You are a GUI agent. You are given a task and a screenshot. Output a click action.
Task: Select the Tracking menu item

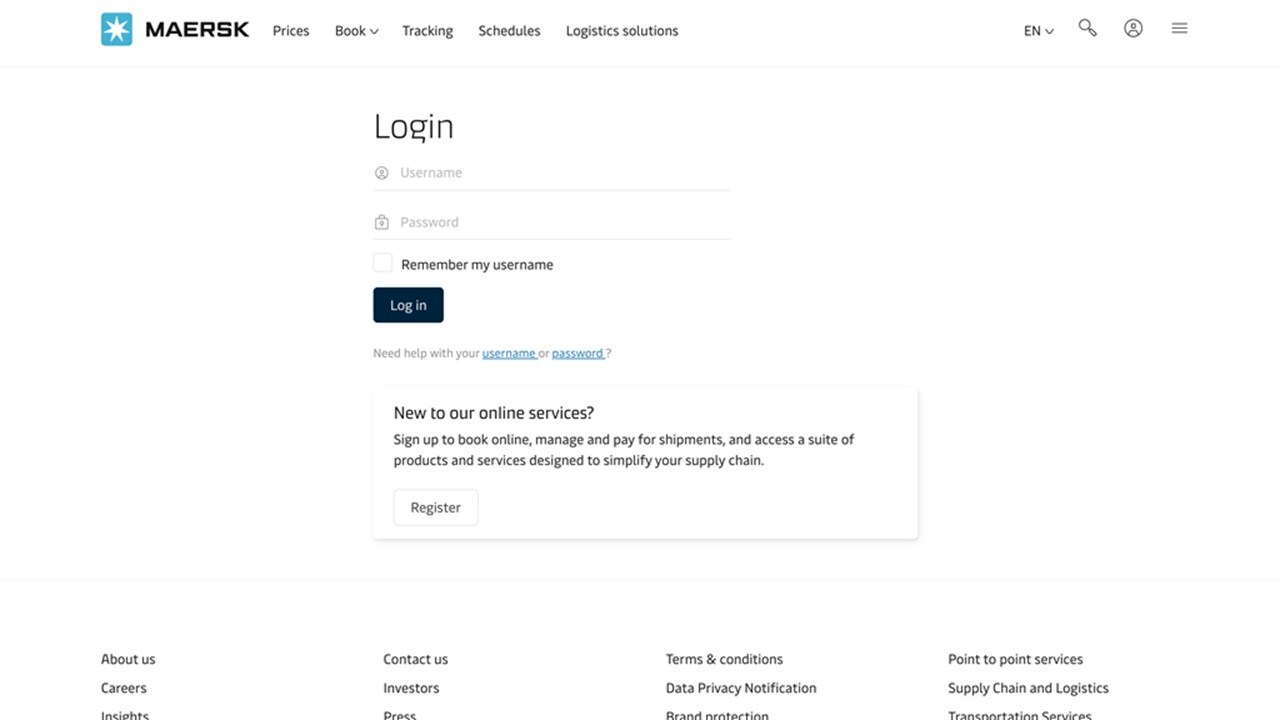point(427,31)
